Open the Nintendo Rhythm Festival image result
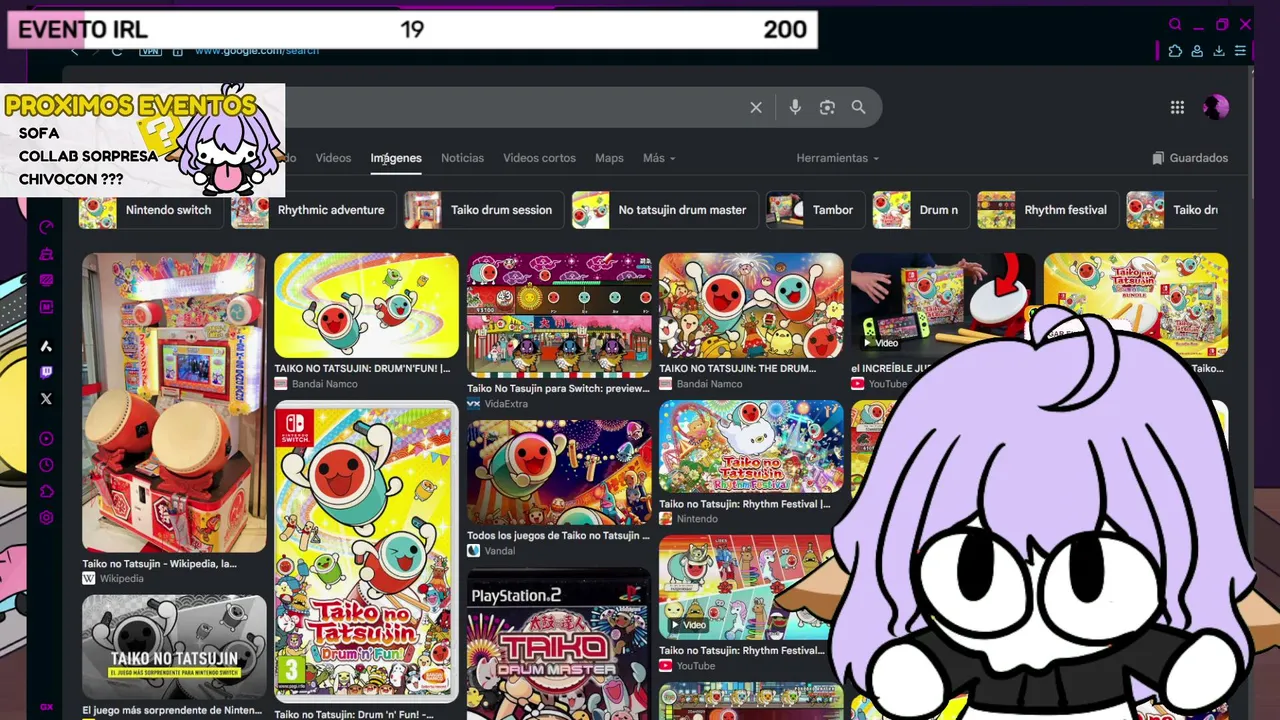The image size is (1280, 720). (751, 446)
